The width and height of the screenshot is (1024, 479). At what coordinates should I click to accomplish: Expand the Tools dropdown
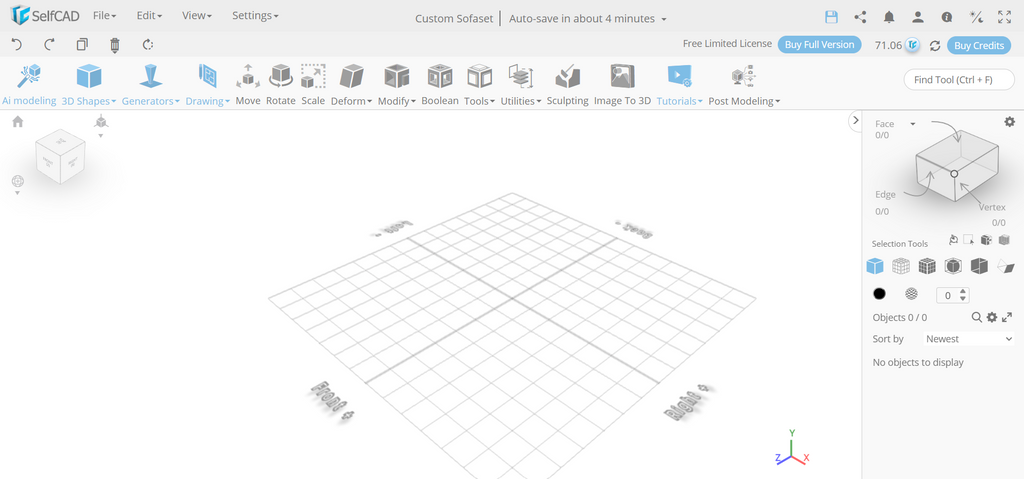click(479, 84)
